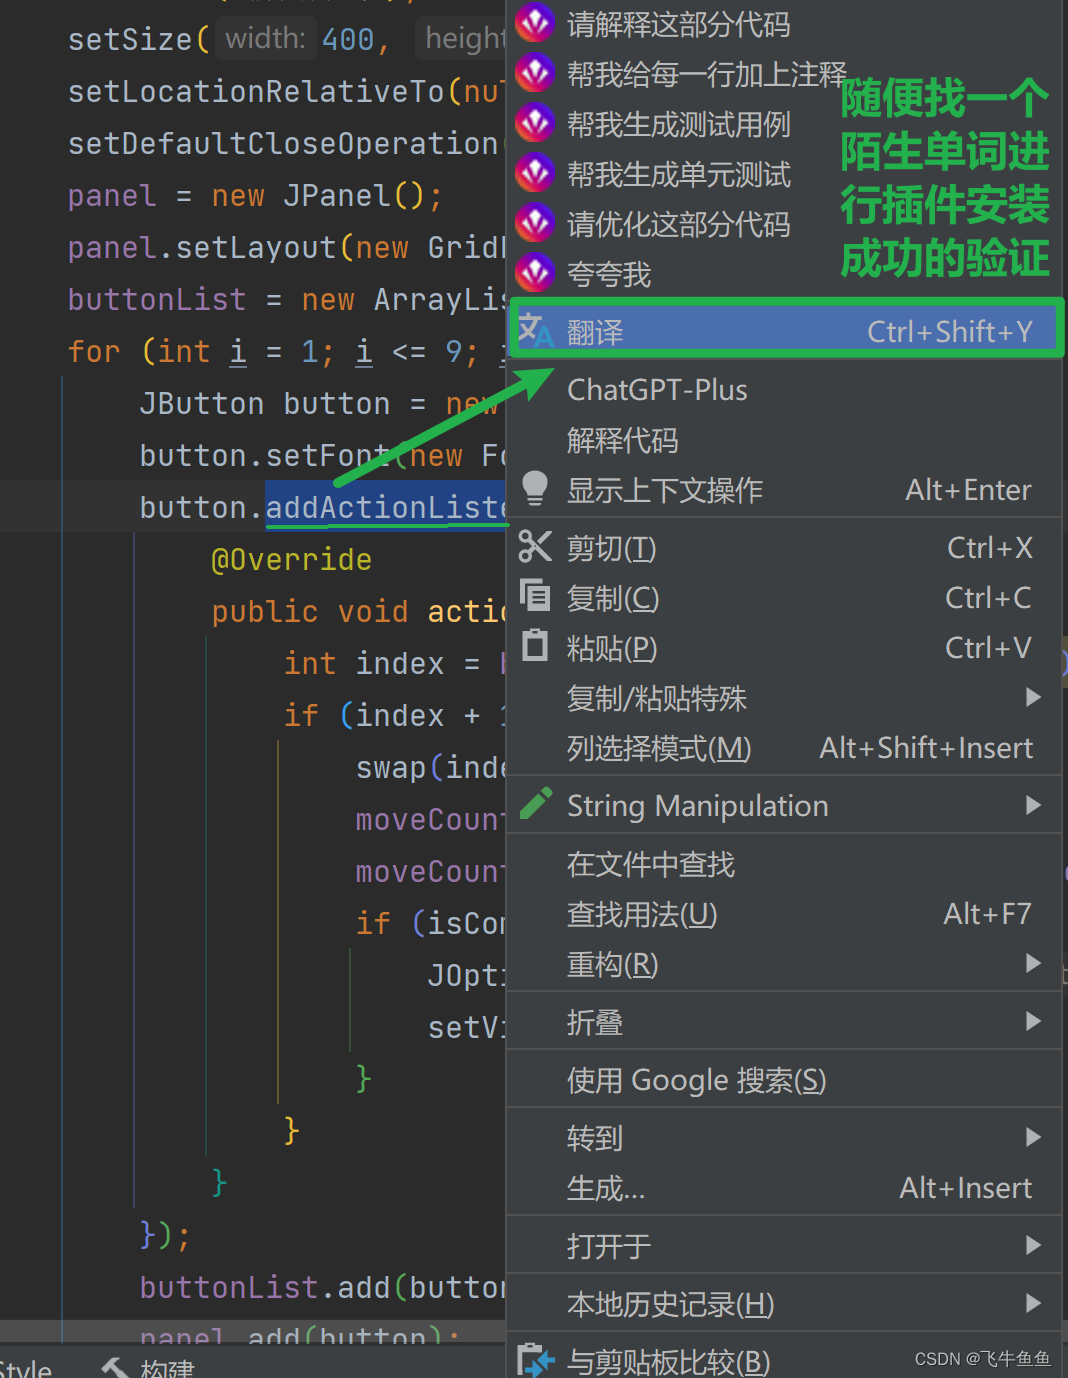Image resolution: width=1068 pixels, height=1378 pixels.
Task: Click the purple icon beside 请解释这部分代码
Action: (x=535, y=22)
